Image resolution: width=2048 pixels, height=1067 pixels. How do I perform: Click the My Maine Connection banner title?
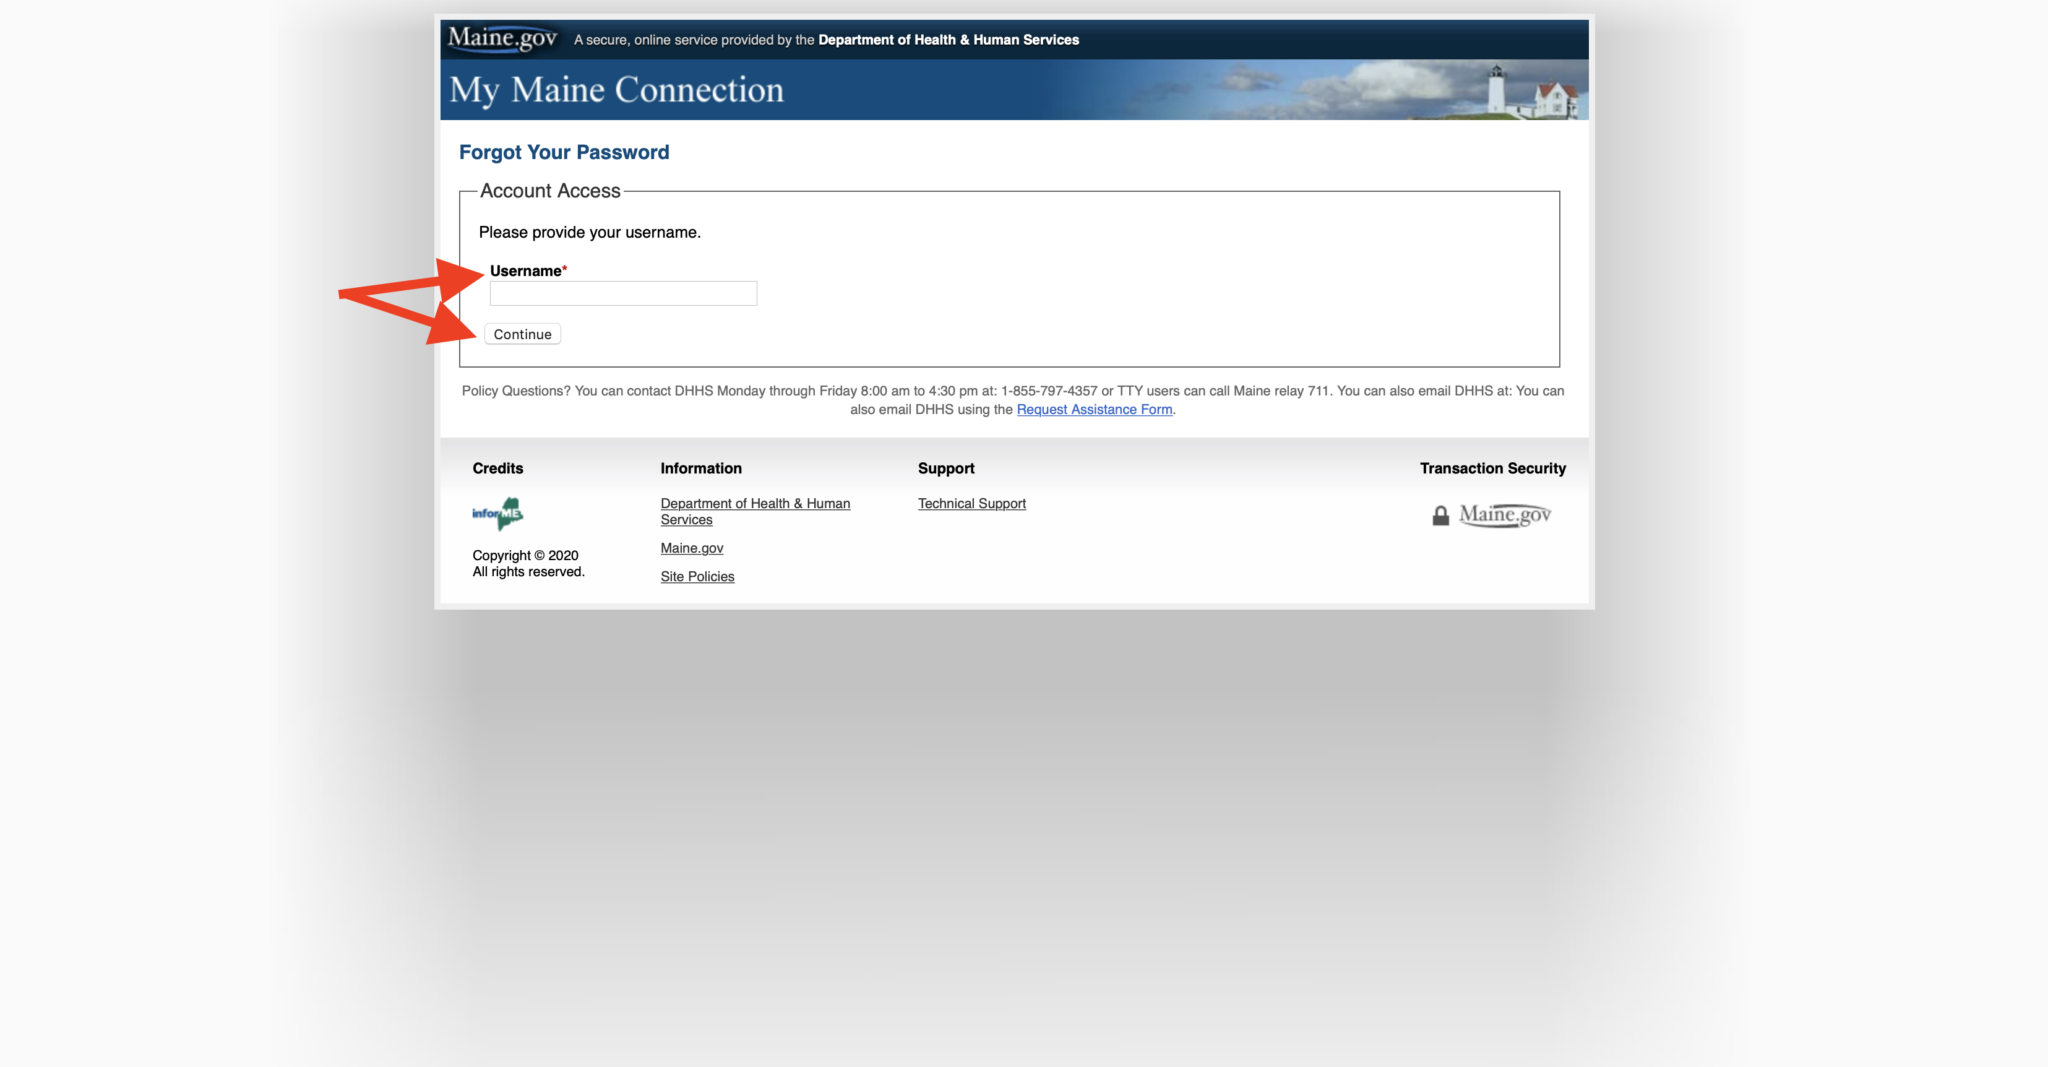(616, 90)
